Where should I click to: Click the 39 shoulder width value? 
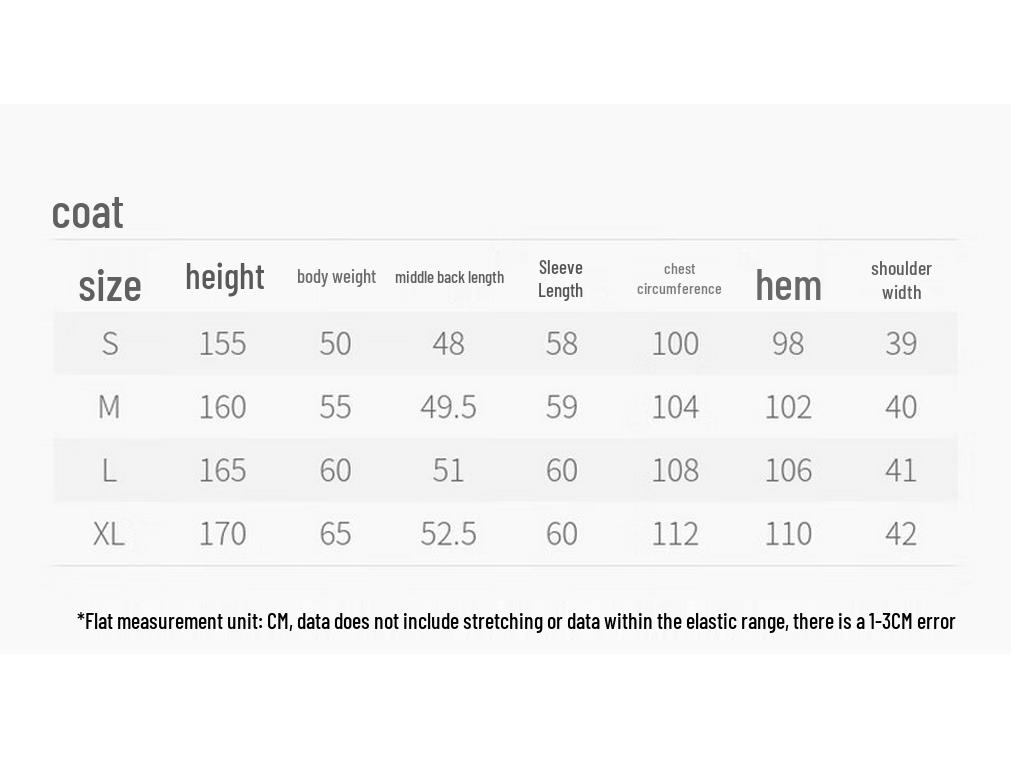point(901,344)
